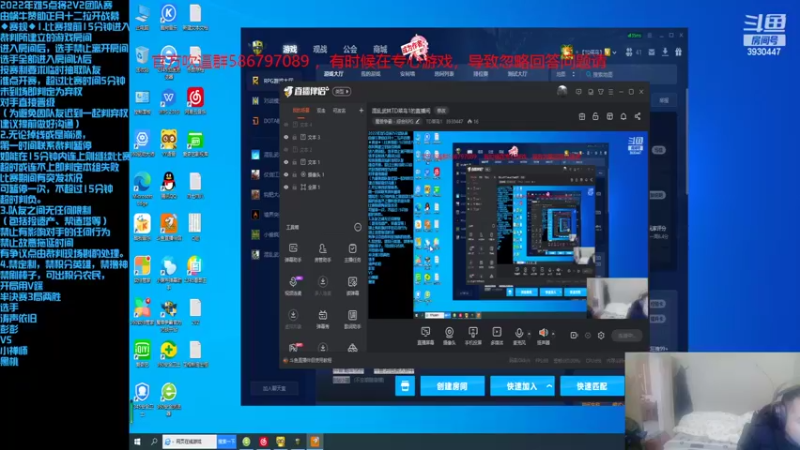Open the 视频连麦 tool with microphone icon

click(293, 285)
